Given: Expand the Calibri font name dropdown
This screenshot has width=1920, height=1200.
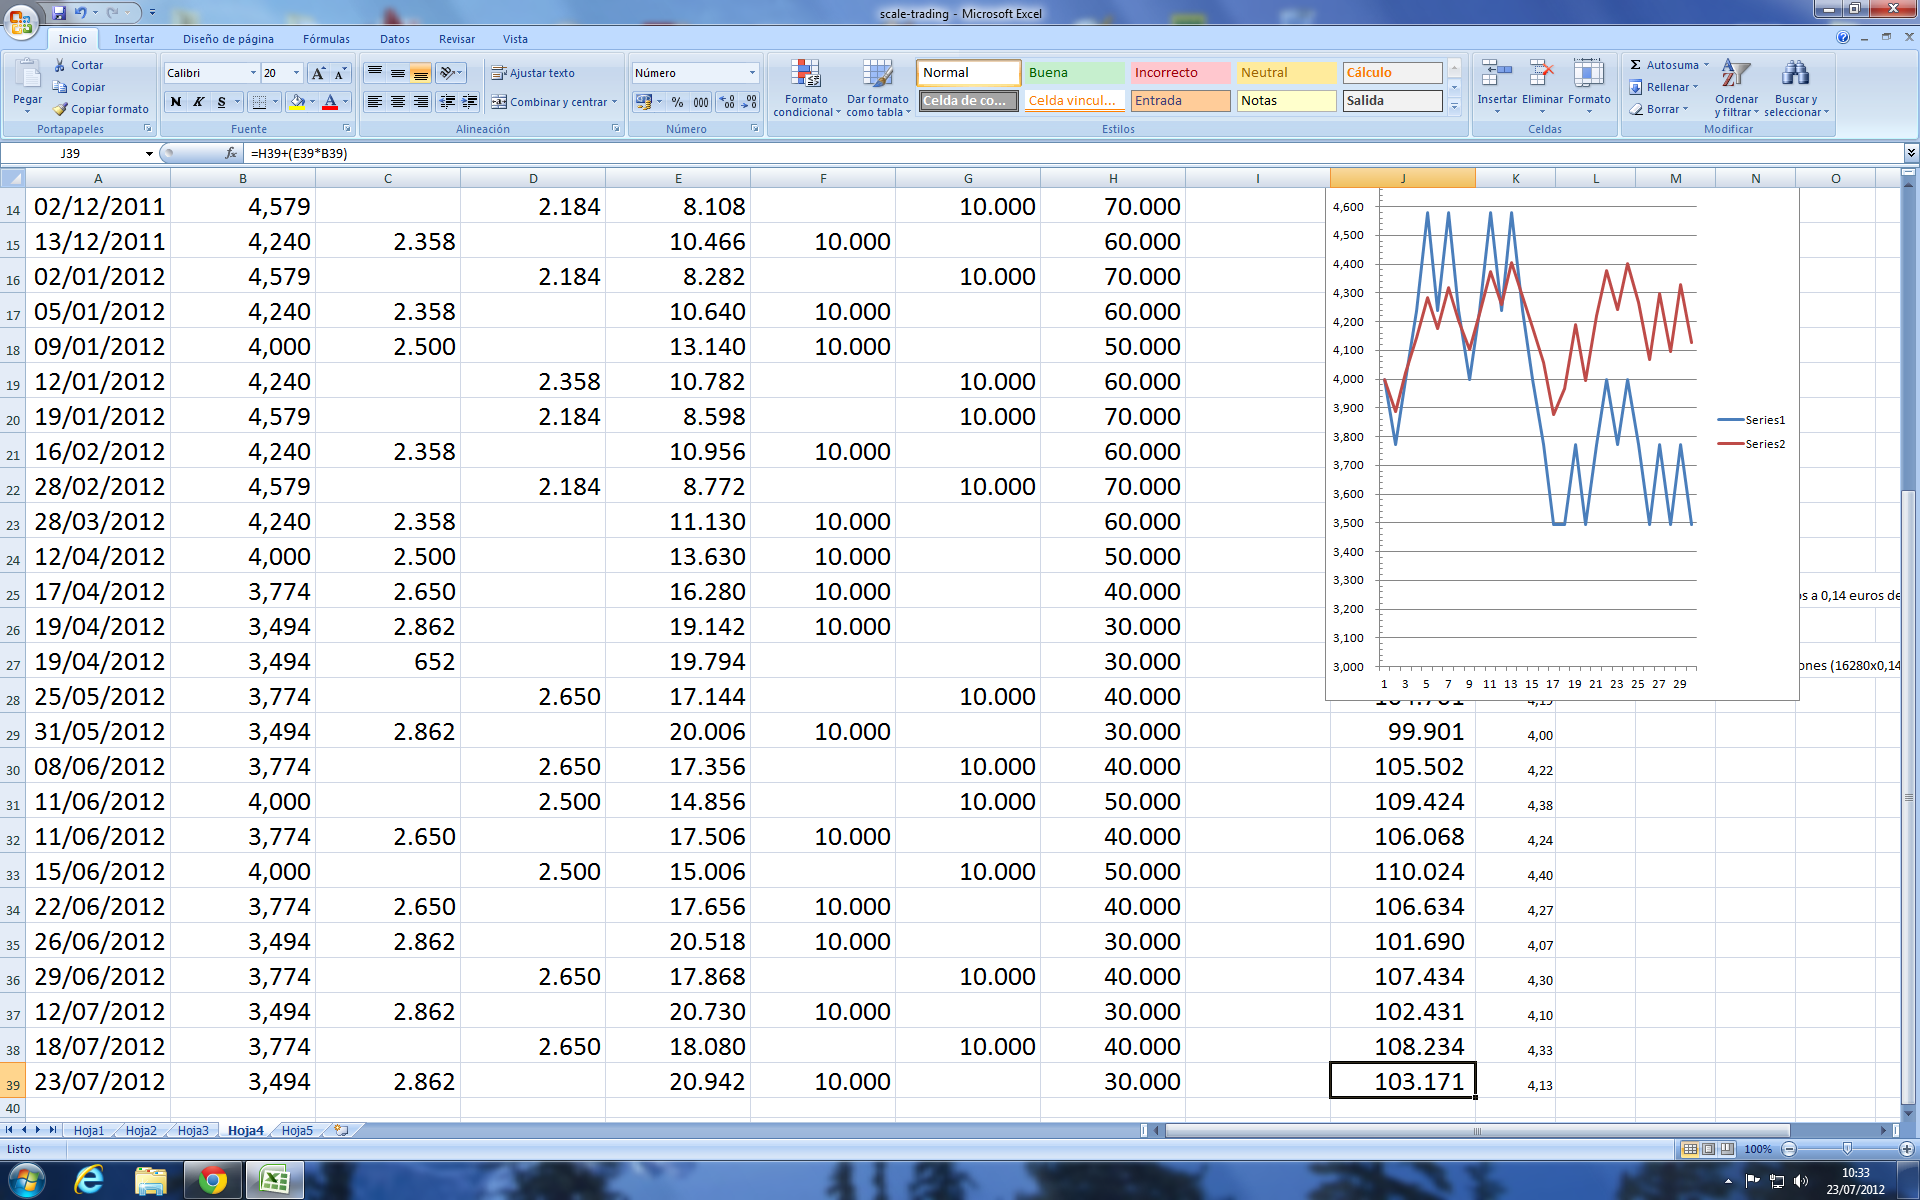Looking at the screenshot, I should (252, 73).
